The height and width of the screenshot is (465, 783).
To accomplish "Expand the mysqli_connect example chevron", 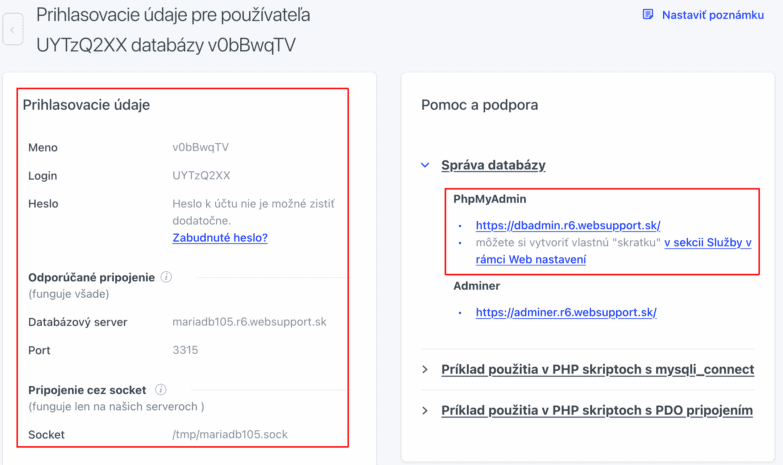I will pos(425,370).
